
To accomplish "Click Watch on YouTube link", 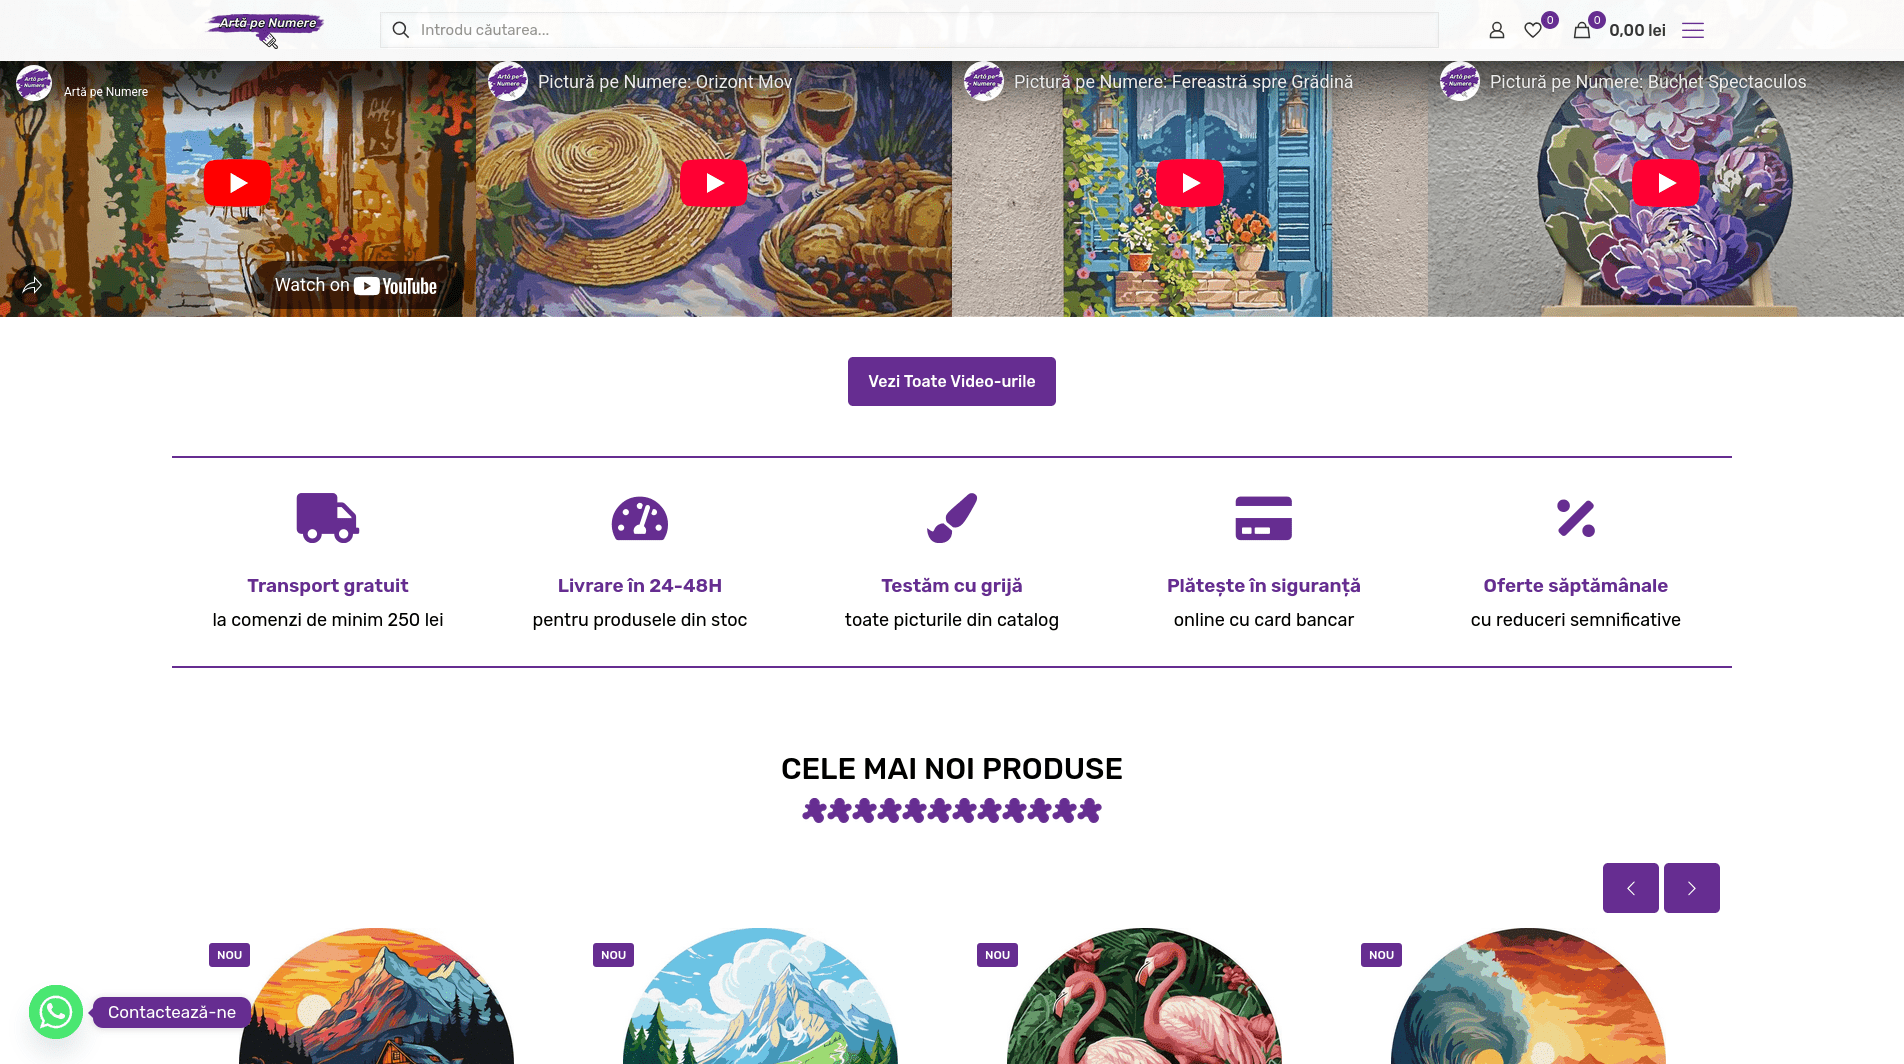I will click(x=355, y=285).
